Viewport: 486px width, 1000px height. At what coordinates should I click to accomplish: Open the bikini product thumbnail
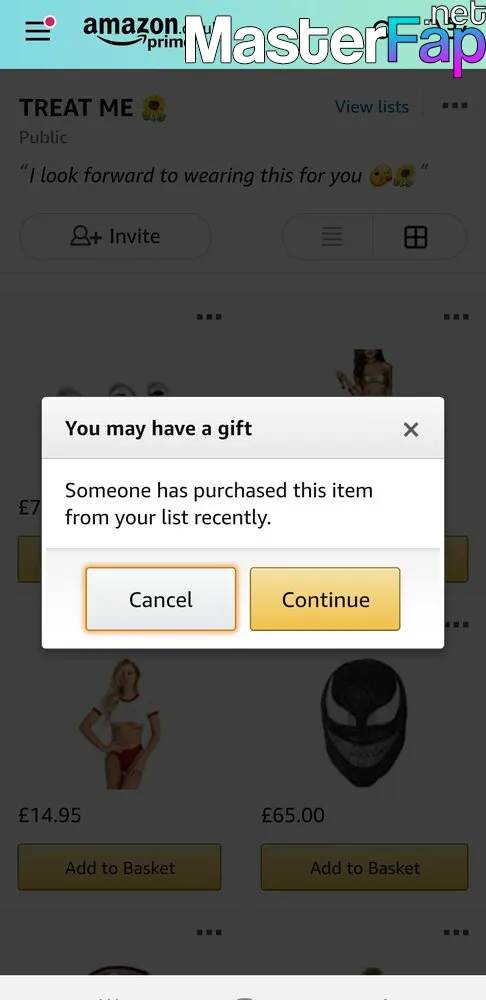[x=364, y=373]
